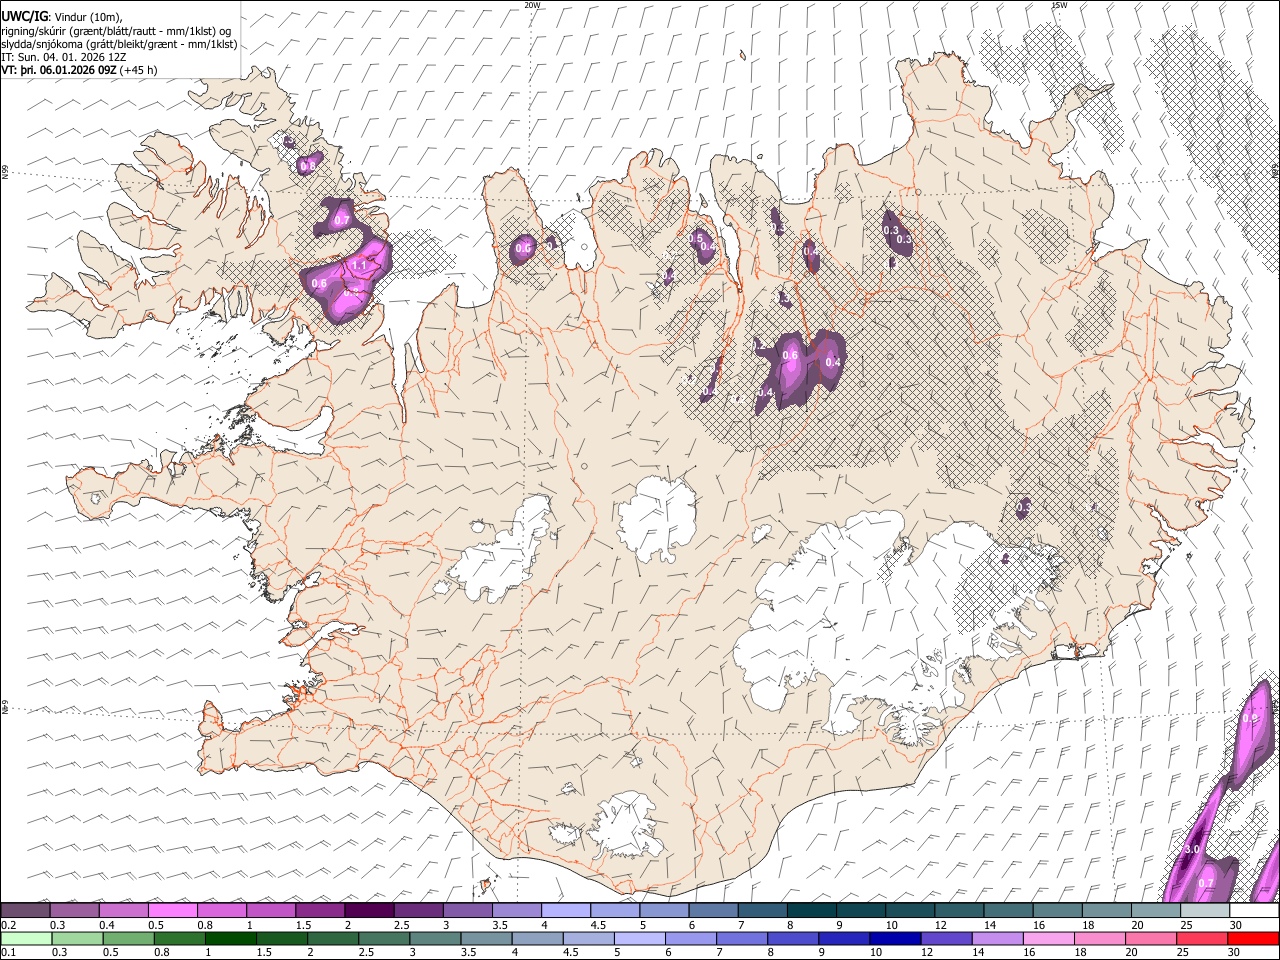Click the 1.1 precipitation value in the Westfjords
The image size is (1280, 960).
(x=358, y=265)
